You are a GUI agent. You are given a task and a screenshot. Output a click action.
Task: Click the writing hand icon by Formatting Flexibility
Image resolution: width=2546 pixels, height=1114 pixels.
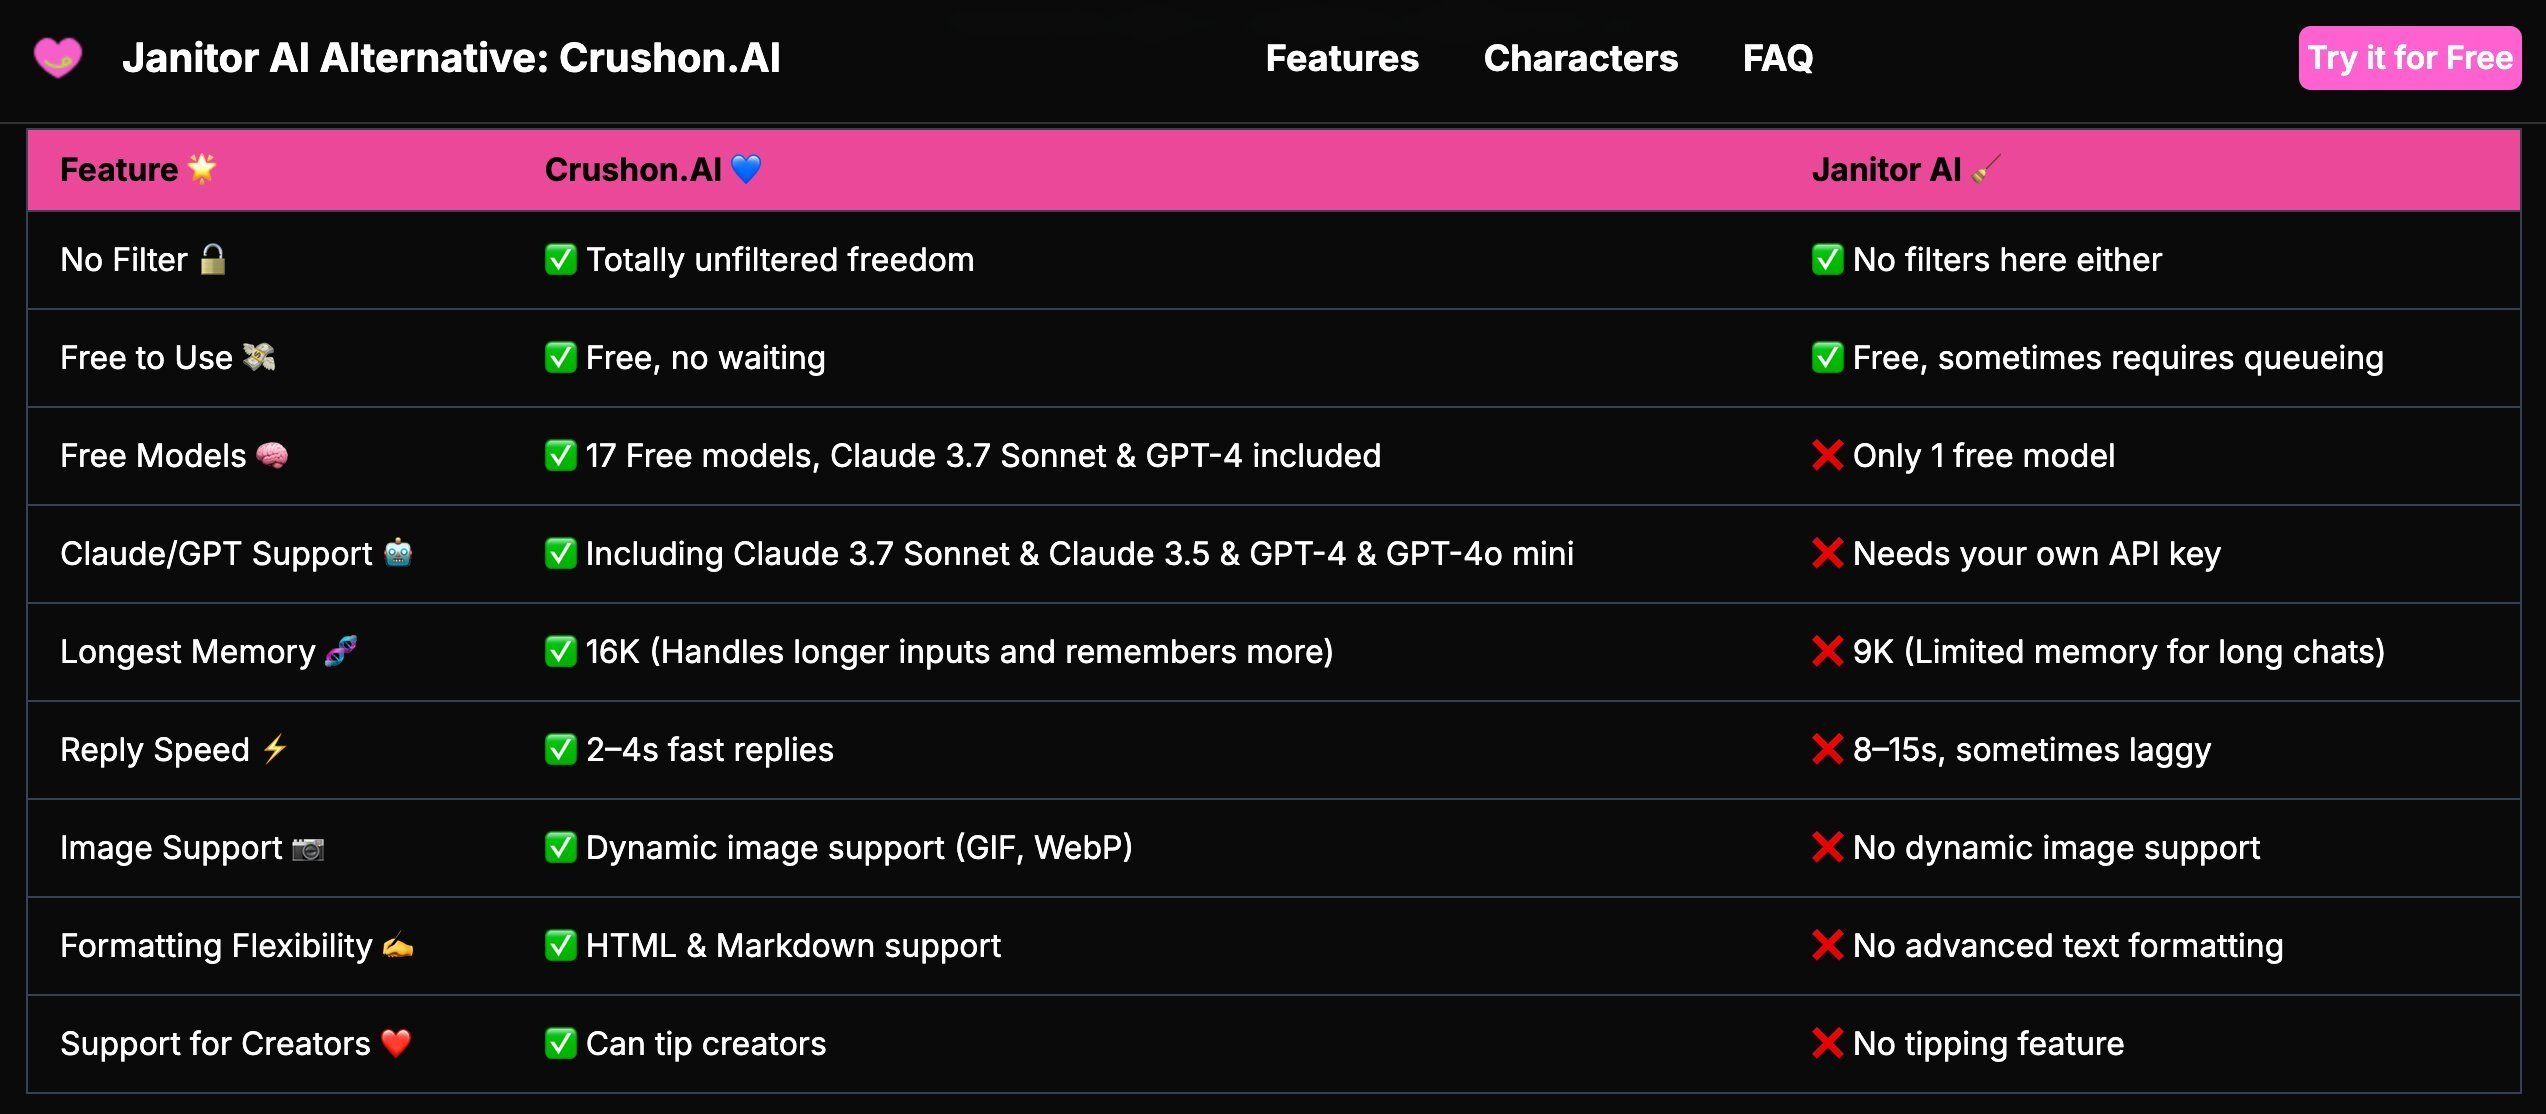[398, 946]
